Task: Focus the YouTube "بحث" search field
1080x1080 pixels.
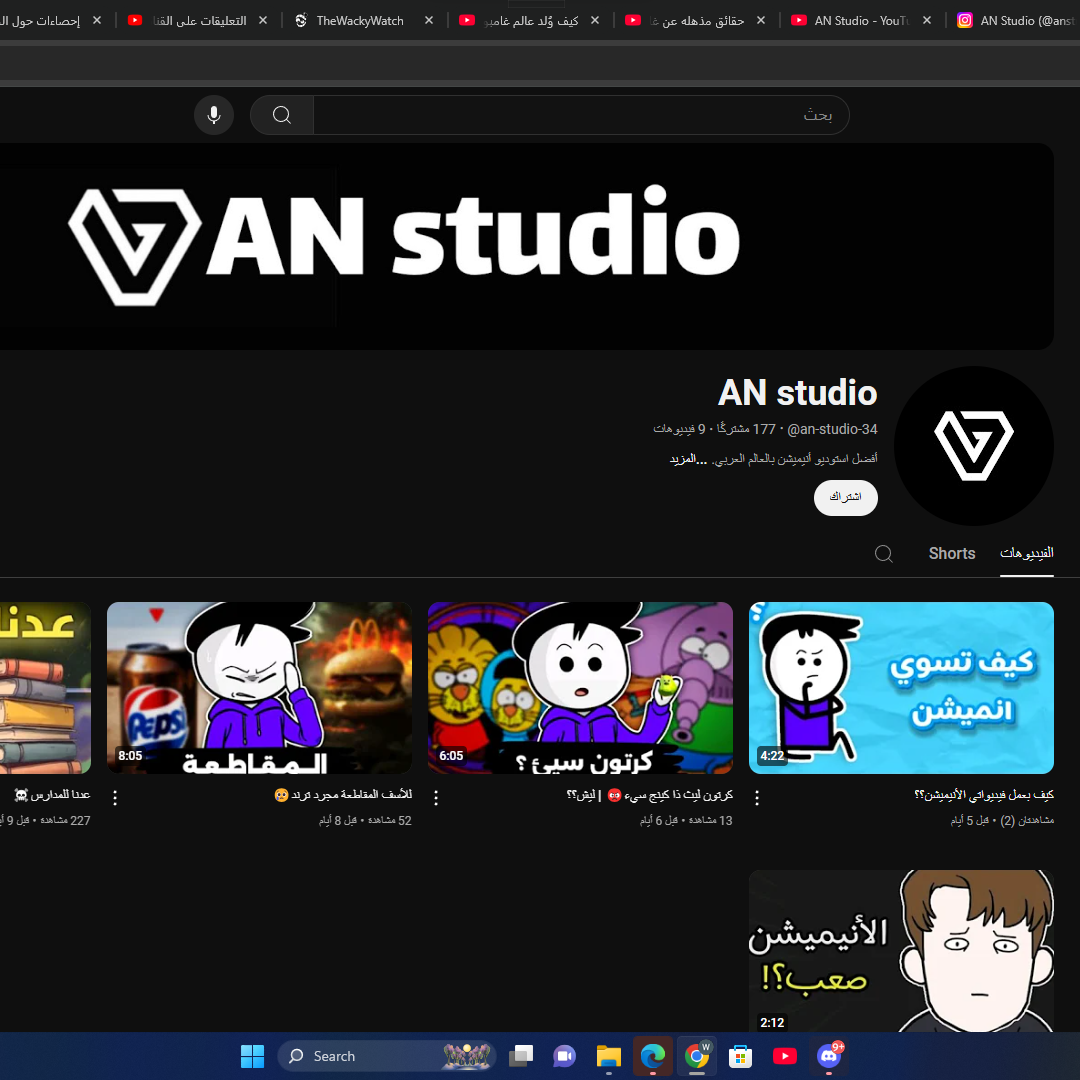Action: point(581,114)
